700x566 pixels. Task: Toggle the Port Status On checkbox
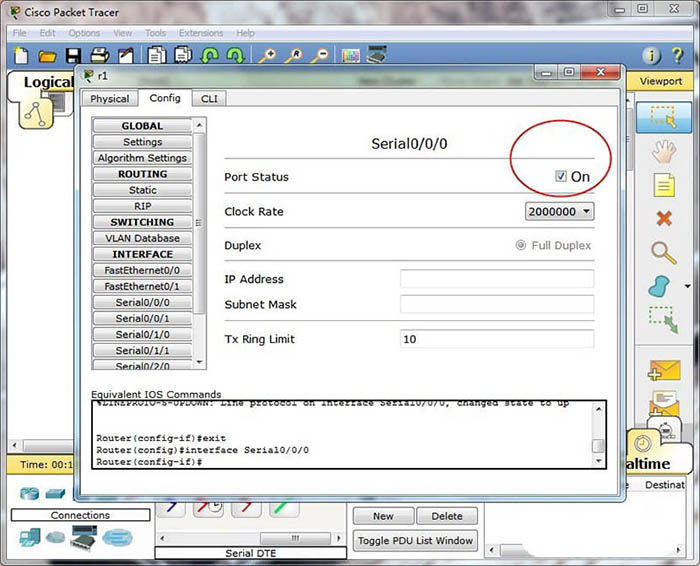[561, 176]
